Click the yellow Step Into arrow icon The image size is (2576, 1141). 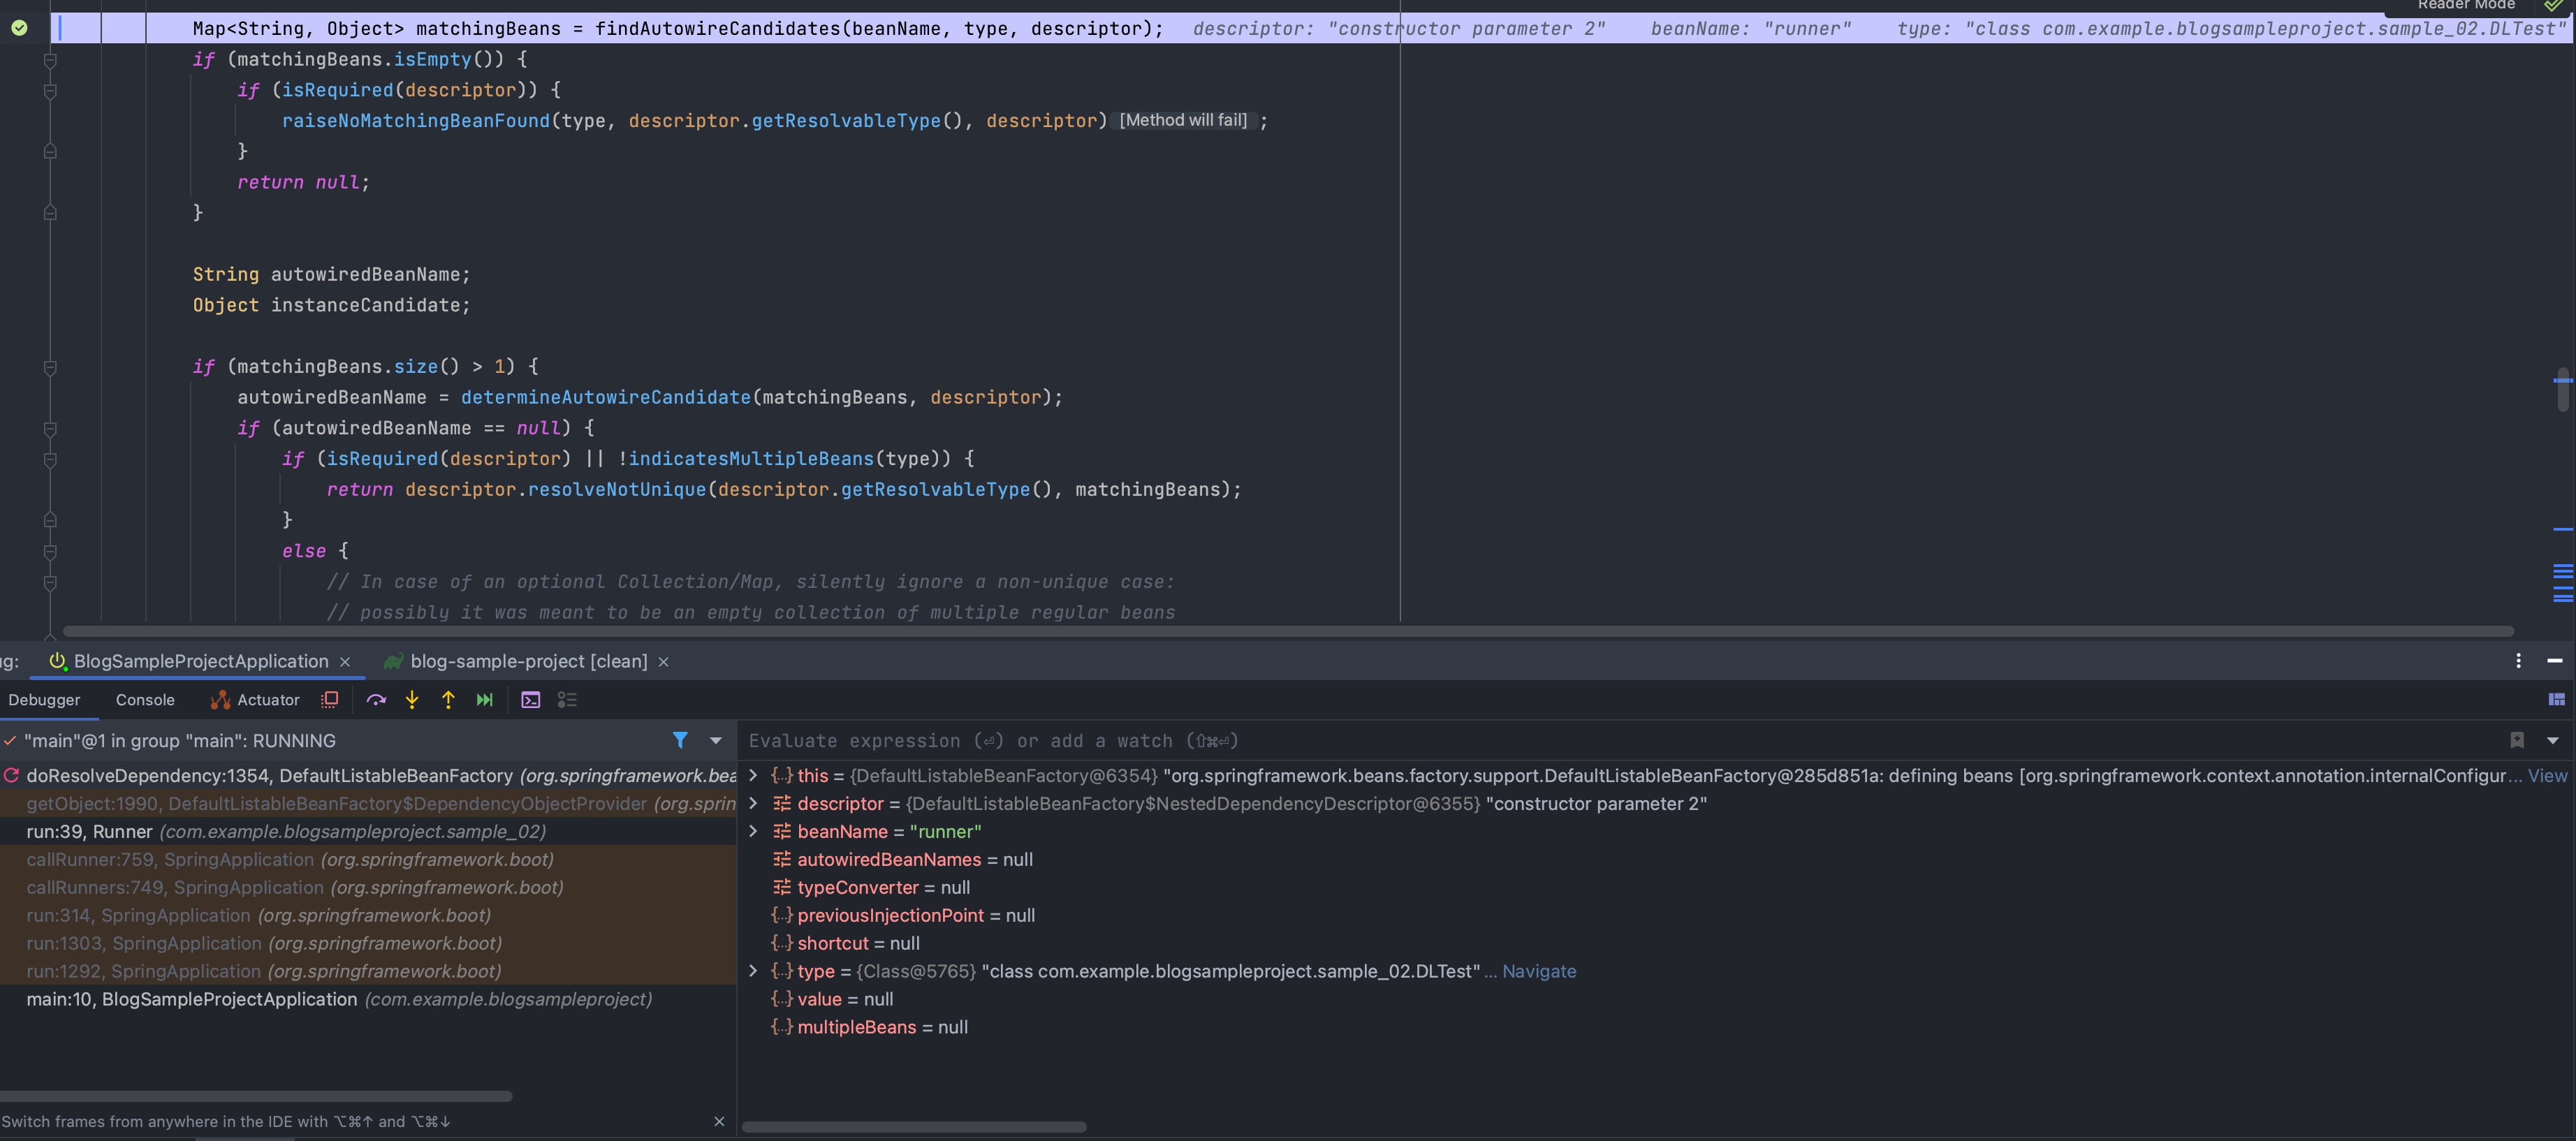coord(412,700)
